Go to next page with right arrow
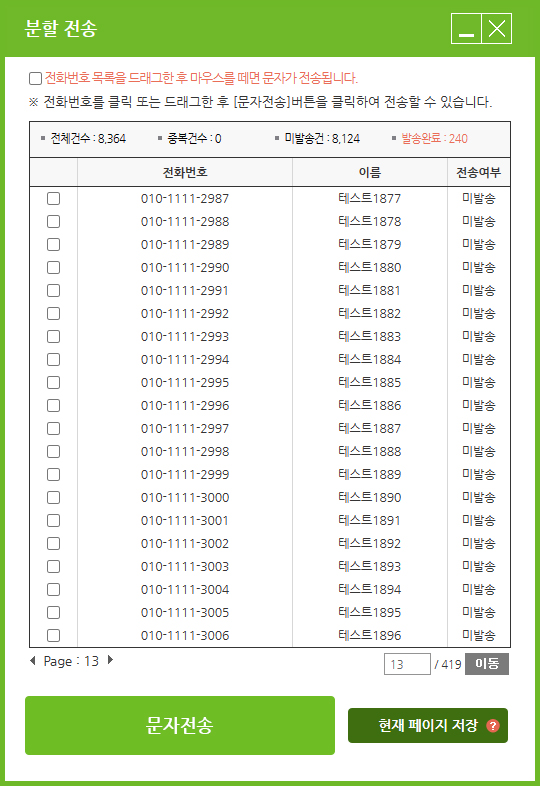Screen dimensions: 540x786 [110, 660]
